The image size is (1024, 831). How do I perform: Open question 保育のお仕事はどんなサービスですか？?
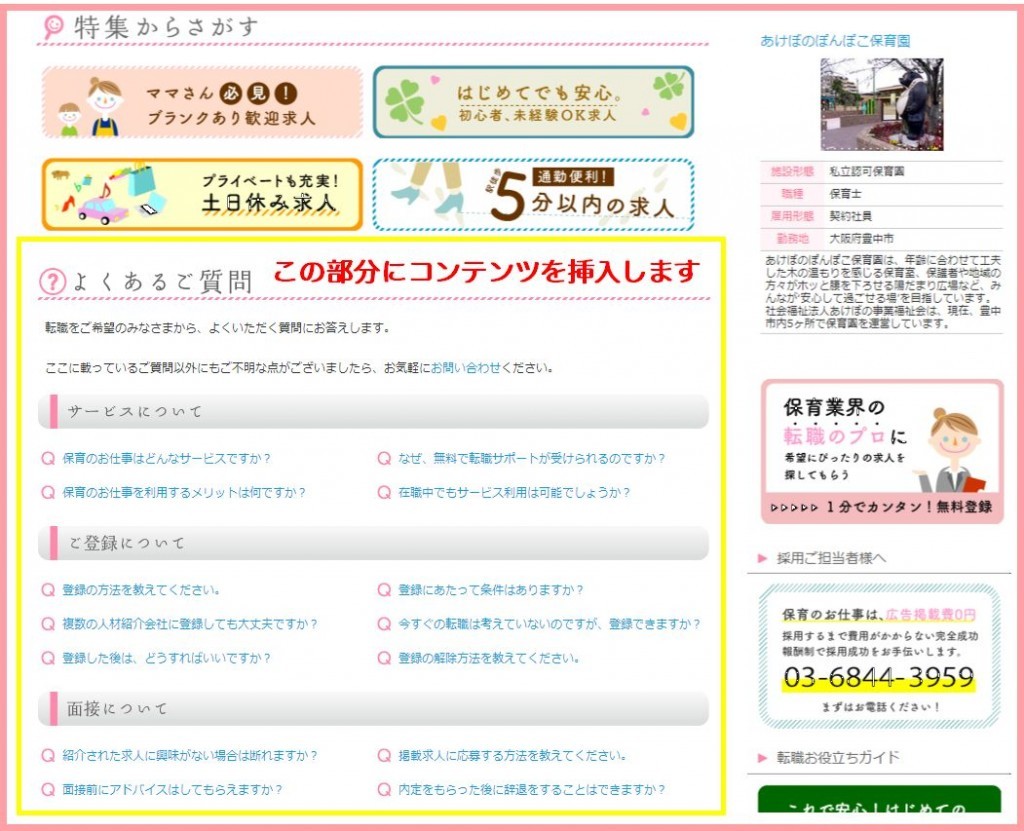click(166, 458)
